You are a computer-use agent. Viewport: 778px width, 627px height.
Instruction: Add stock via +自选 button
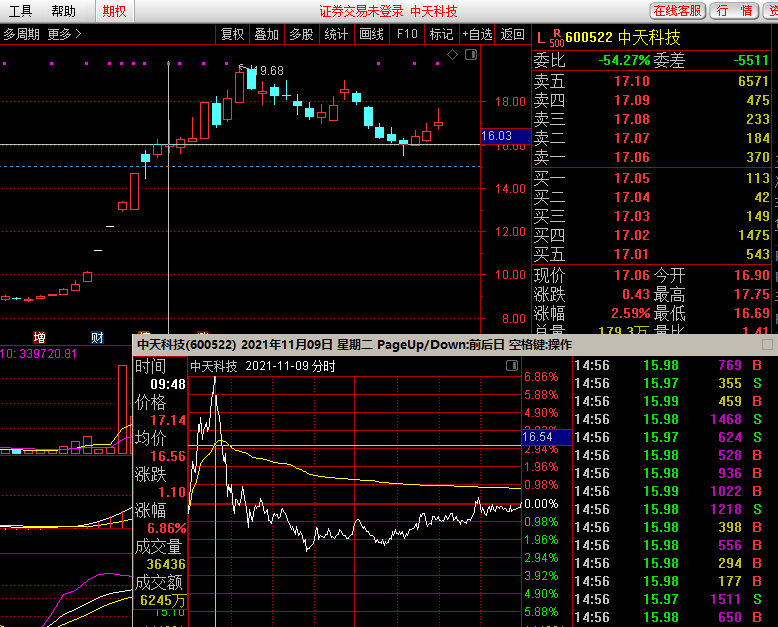(477, 34)
